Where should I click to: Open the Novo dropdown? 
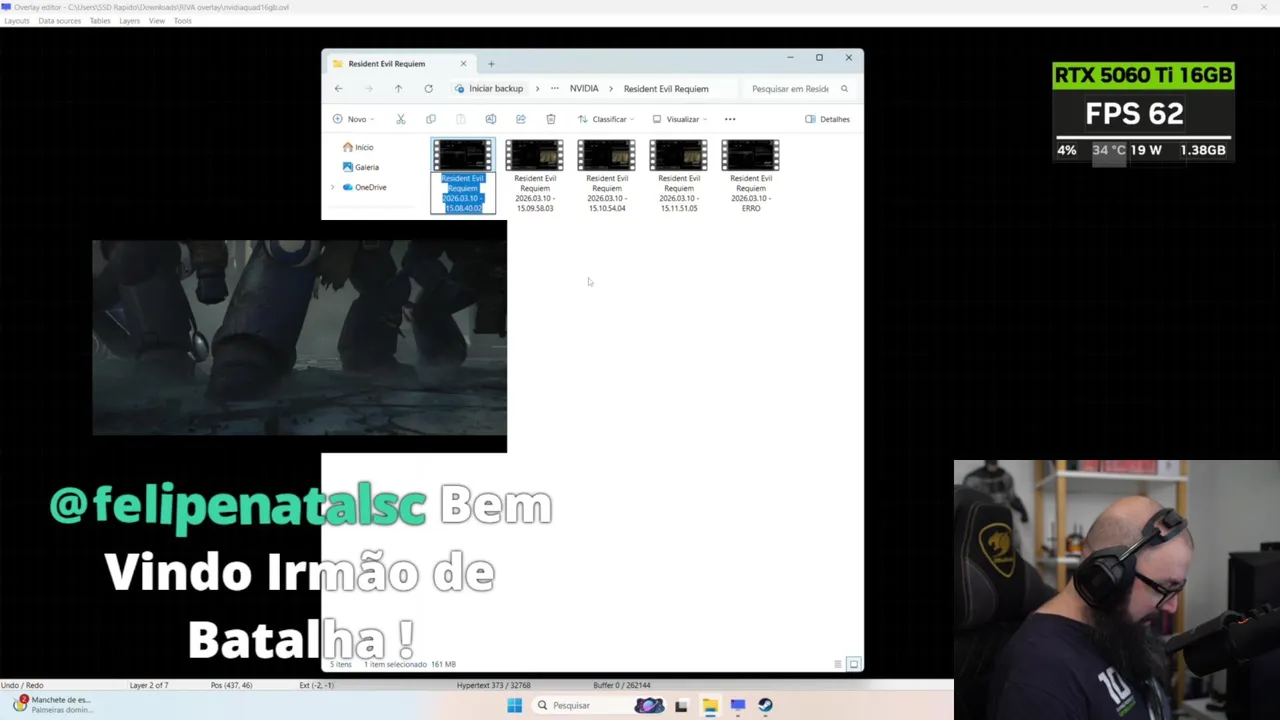coord(353,119)
